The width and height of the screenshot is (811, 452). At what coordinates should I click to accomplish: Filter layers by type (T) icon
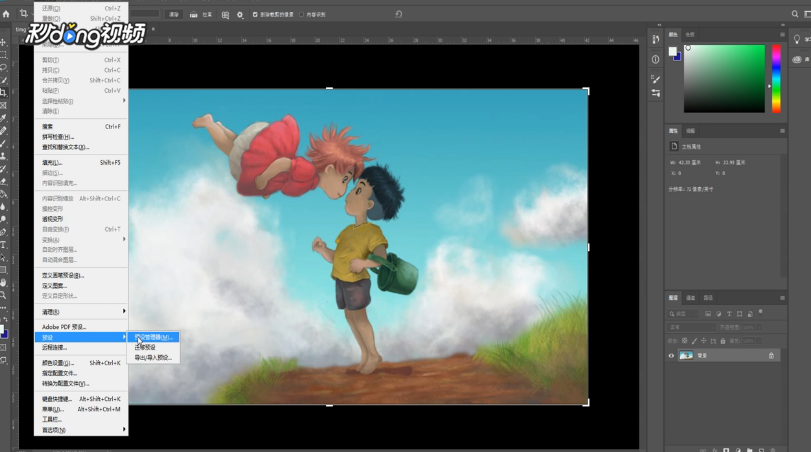[729, 314]
